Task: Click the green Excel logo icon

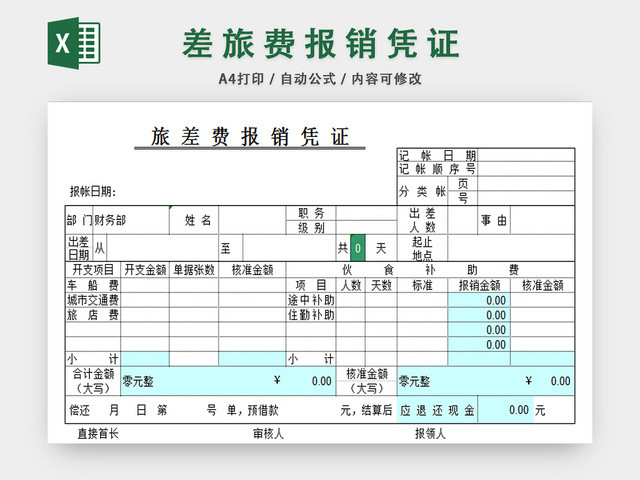Action: click(74, 43)
